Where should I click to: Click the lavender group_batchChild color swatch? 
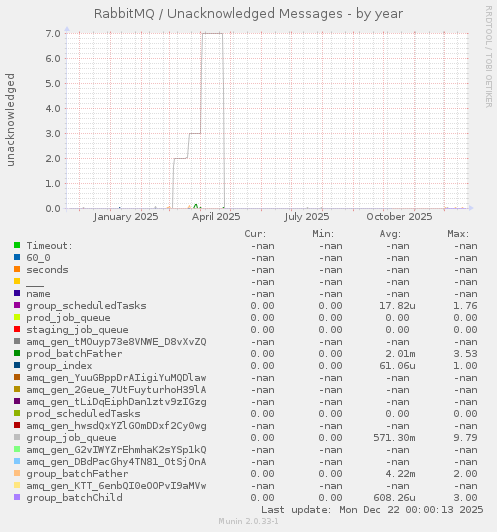(x=17, y=497)
